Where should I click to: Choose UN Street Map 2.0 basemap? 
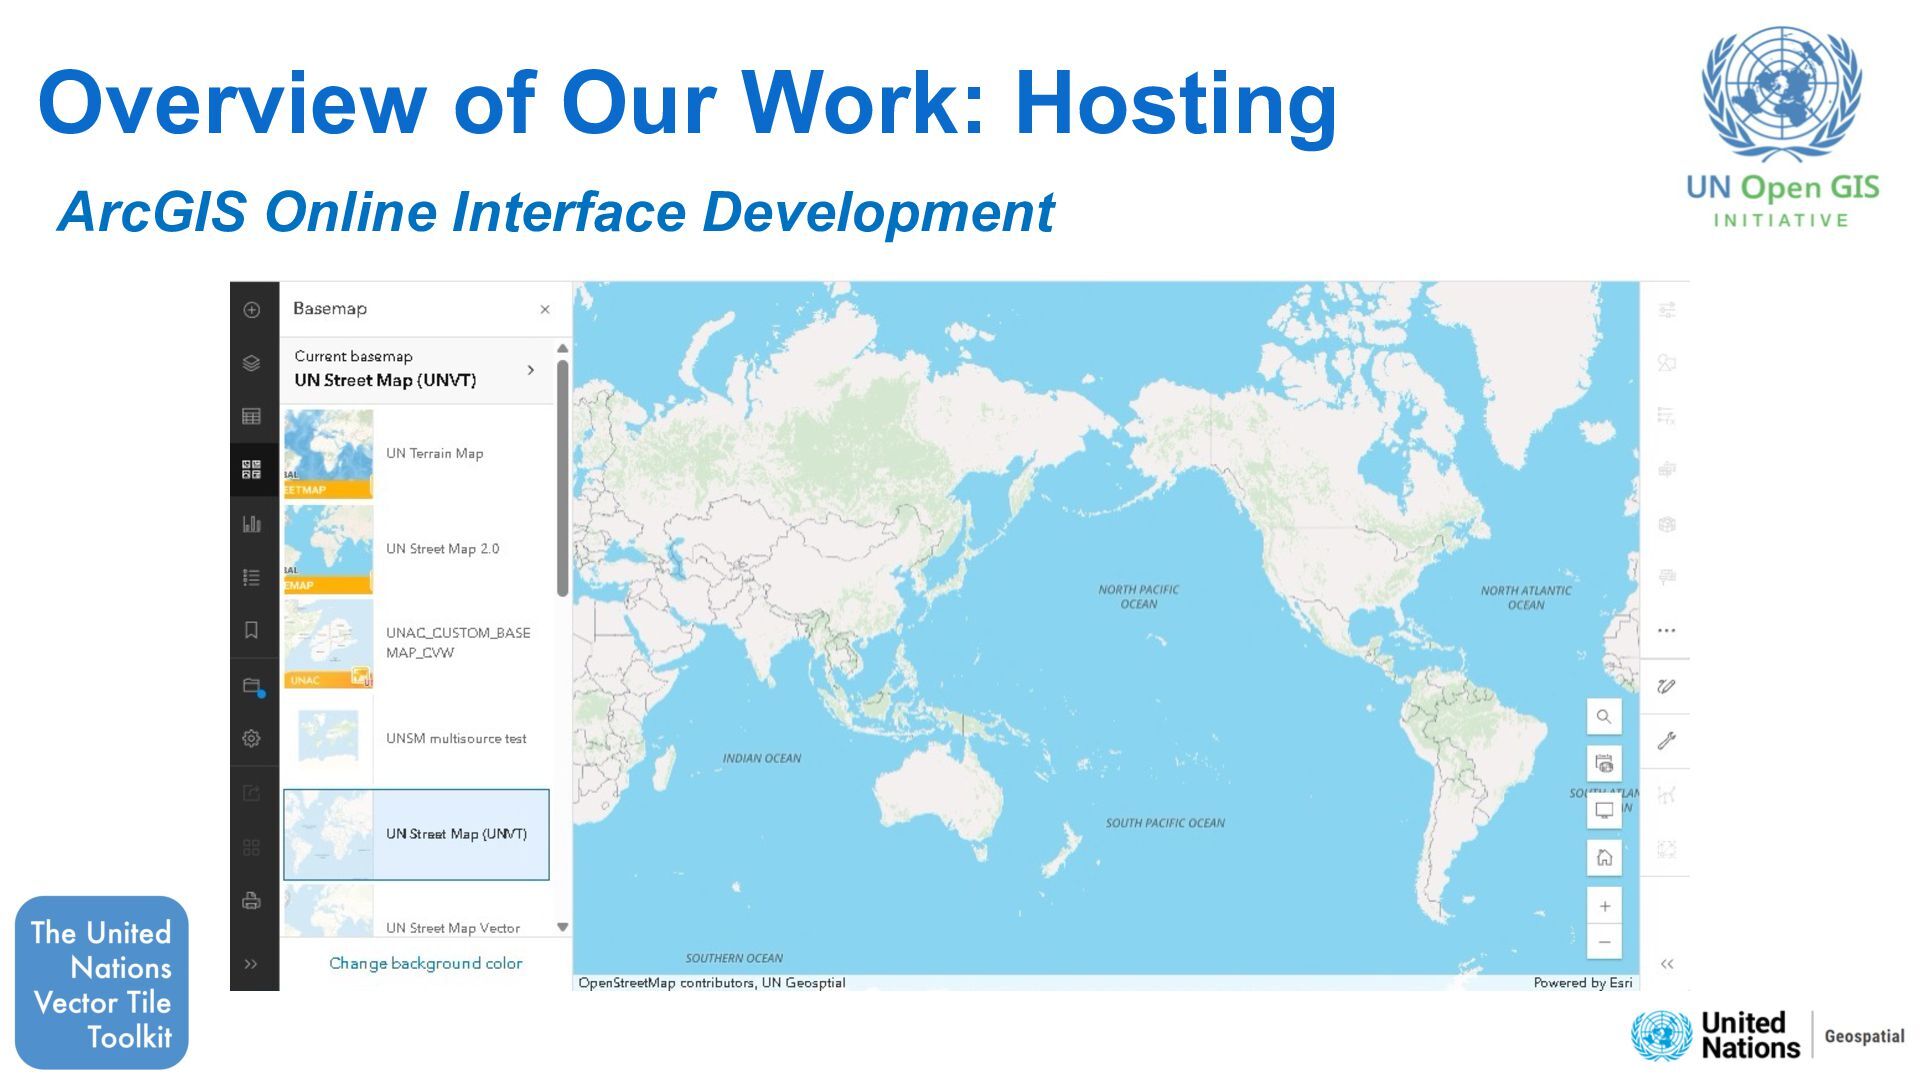(417, 549)
